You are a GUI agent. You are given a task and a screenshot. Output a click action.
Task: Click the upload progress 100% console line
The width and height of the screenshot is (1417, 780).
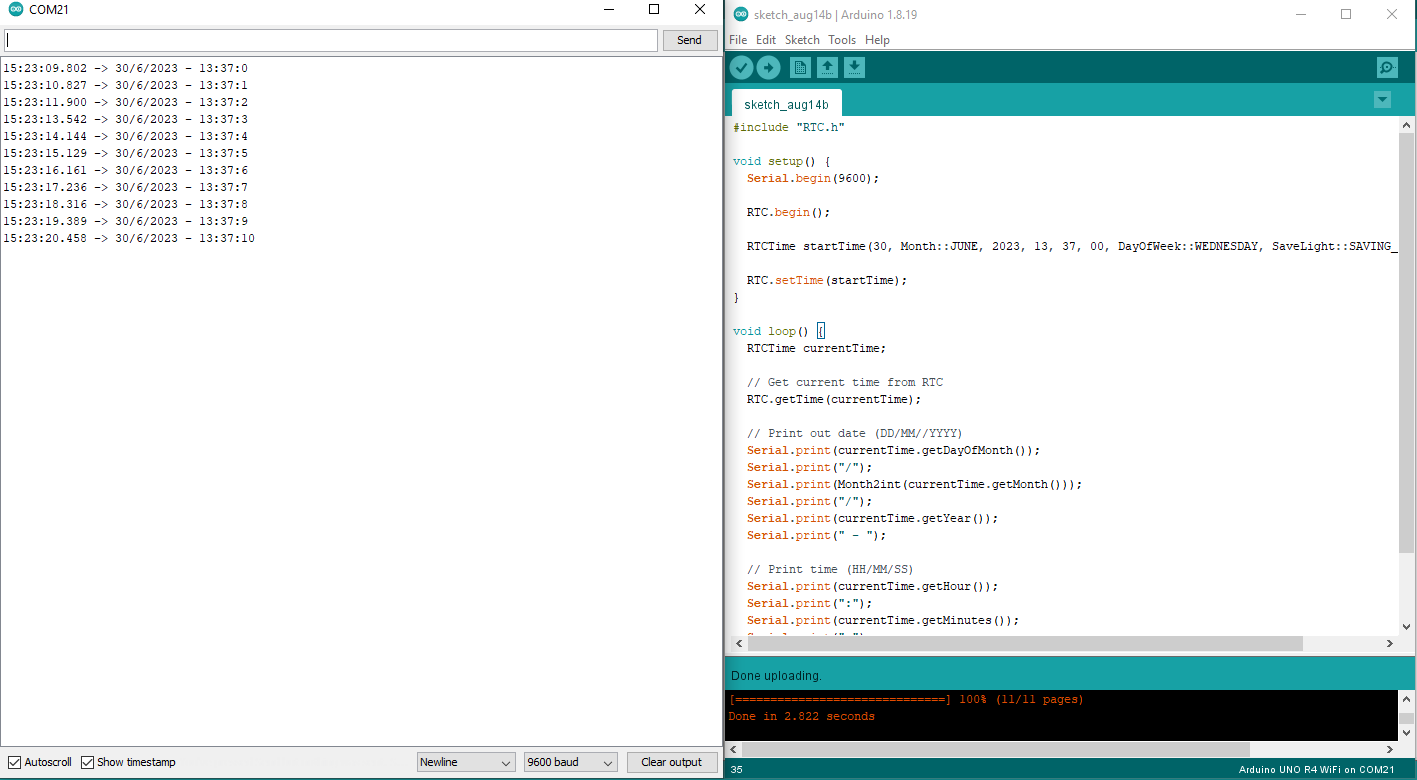click(906, 699)
